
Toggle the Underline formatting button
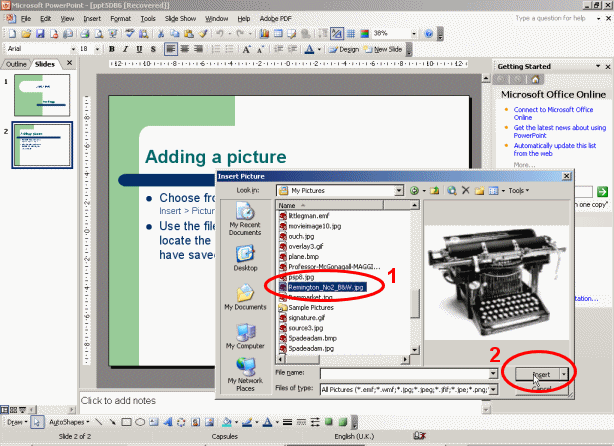[139, 49]
